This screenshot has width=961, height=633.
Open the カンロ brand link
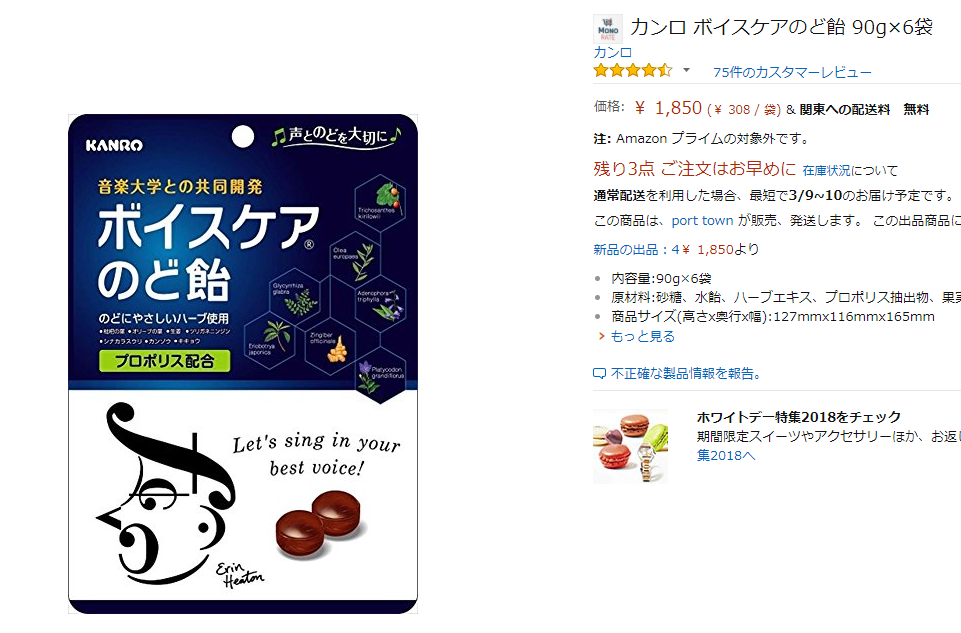[x=612, y=53]
